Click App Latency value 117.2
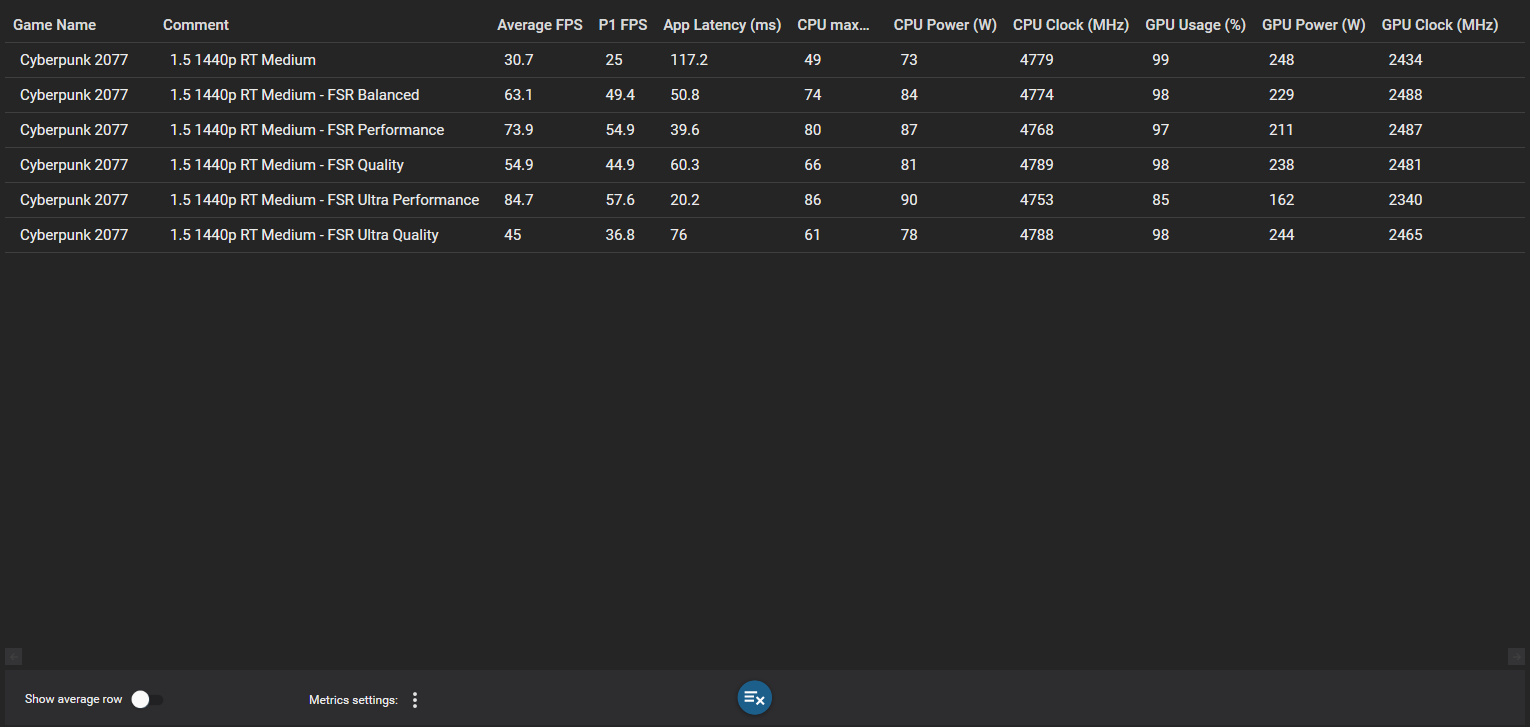The width and height of the screenshot is (1530, 727). [689, 60]
